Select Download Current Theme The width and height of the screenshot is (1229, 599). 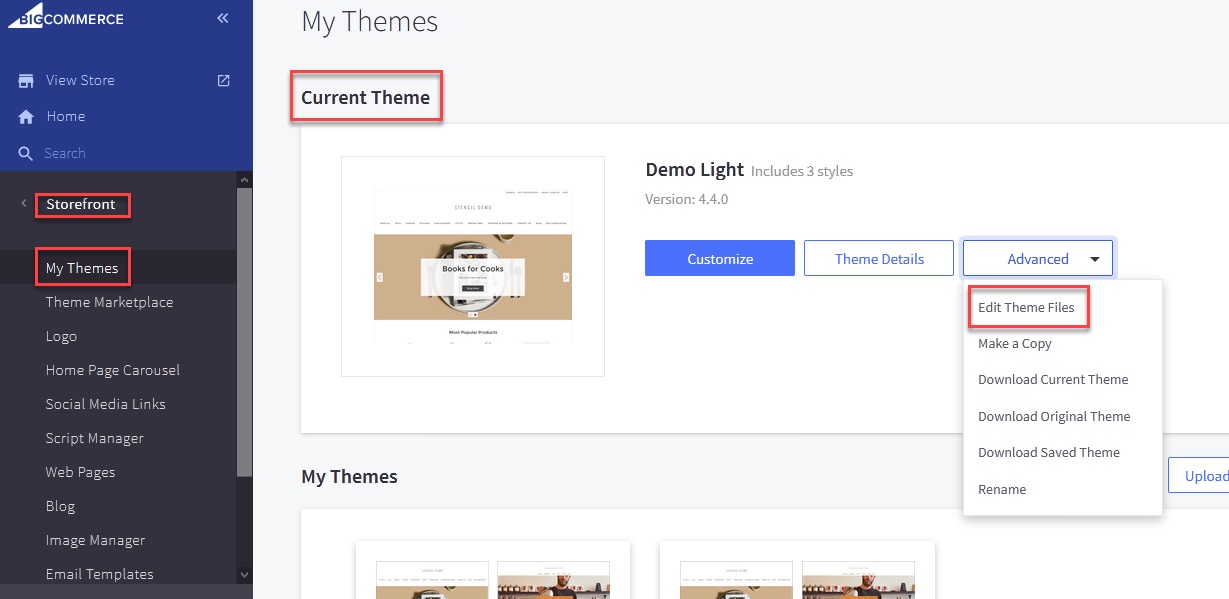[1052, 380]
